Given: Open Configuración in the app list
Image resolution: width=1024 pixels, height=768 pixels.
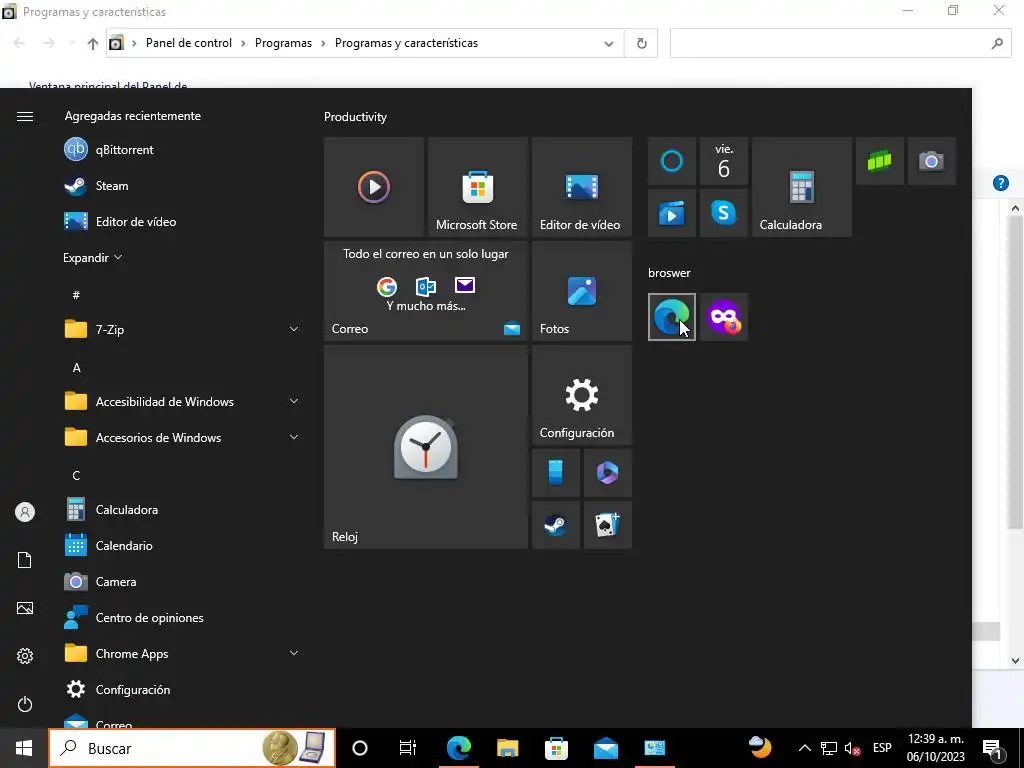Looking at the screenshot, I should pos(183,690).
